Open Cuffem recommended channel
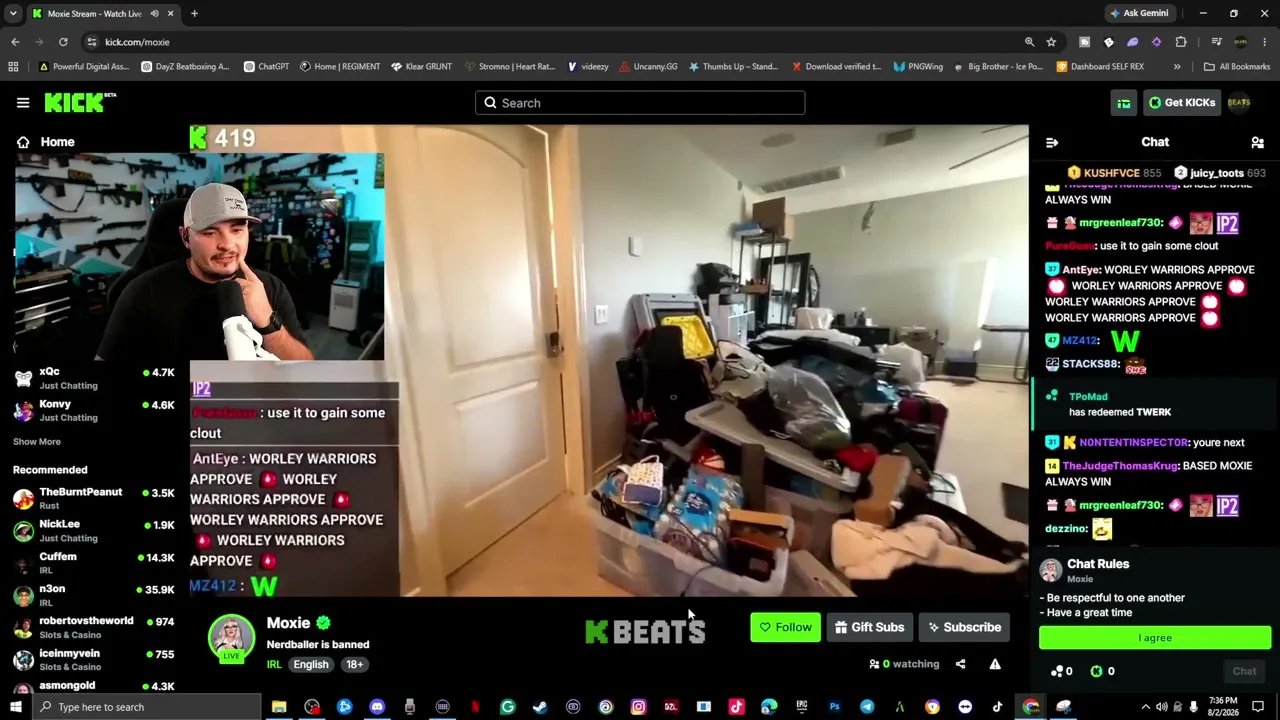1280x720 pixels. [94, 563]
